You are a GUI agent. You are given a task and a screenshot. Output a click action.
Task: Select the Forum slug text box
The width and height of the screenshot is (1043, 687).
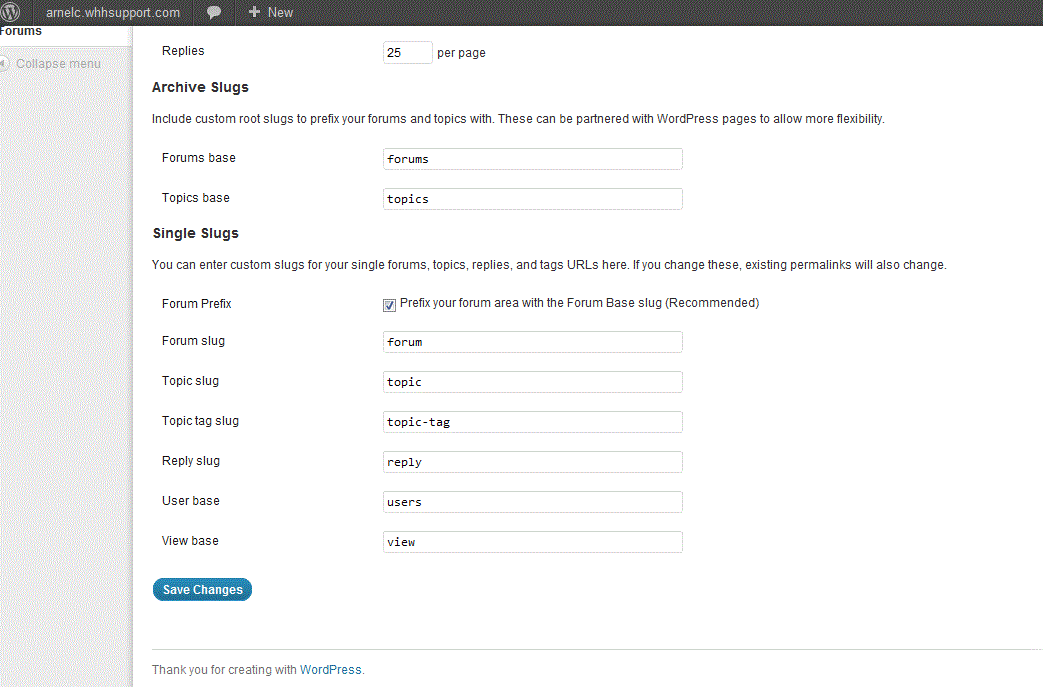click(x=532, y=342)
